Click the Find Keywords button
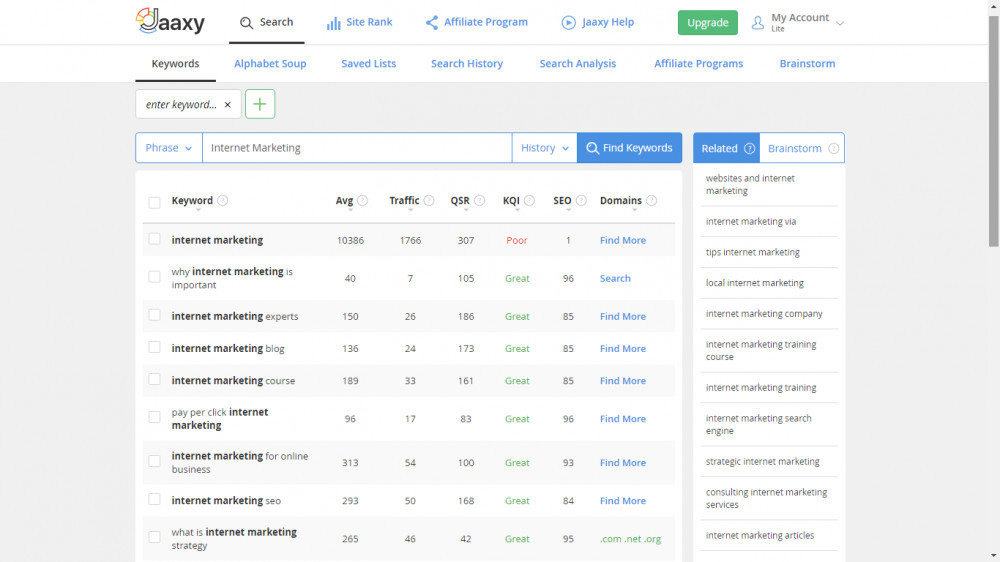The image size is (1000, 562). tap(629, 148)
